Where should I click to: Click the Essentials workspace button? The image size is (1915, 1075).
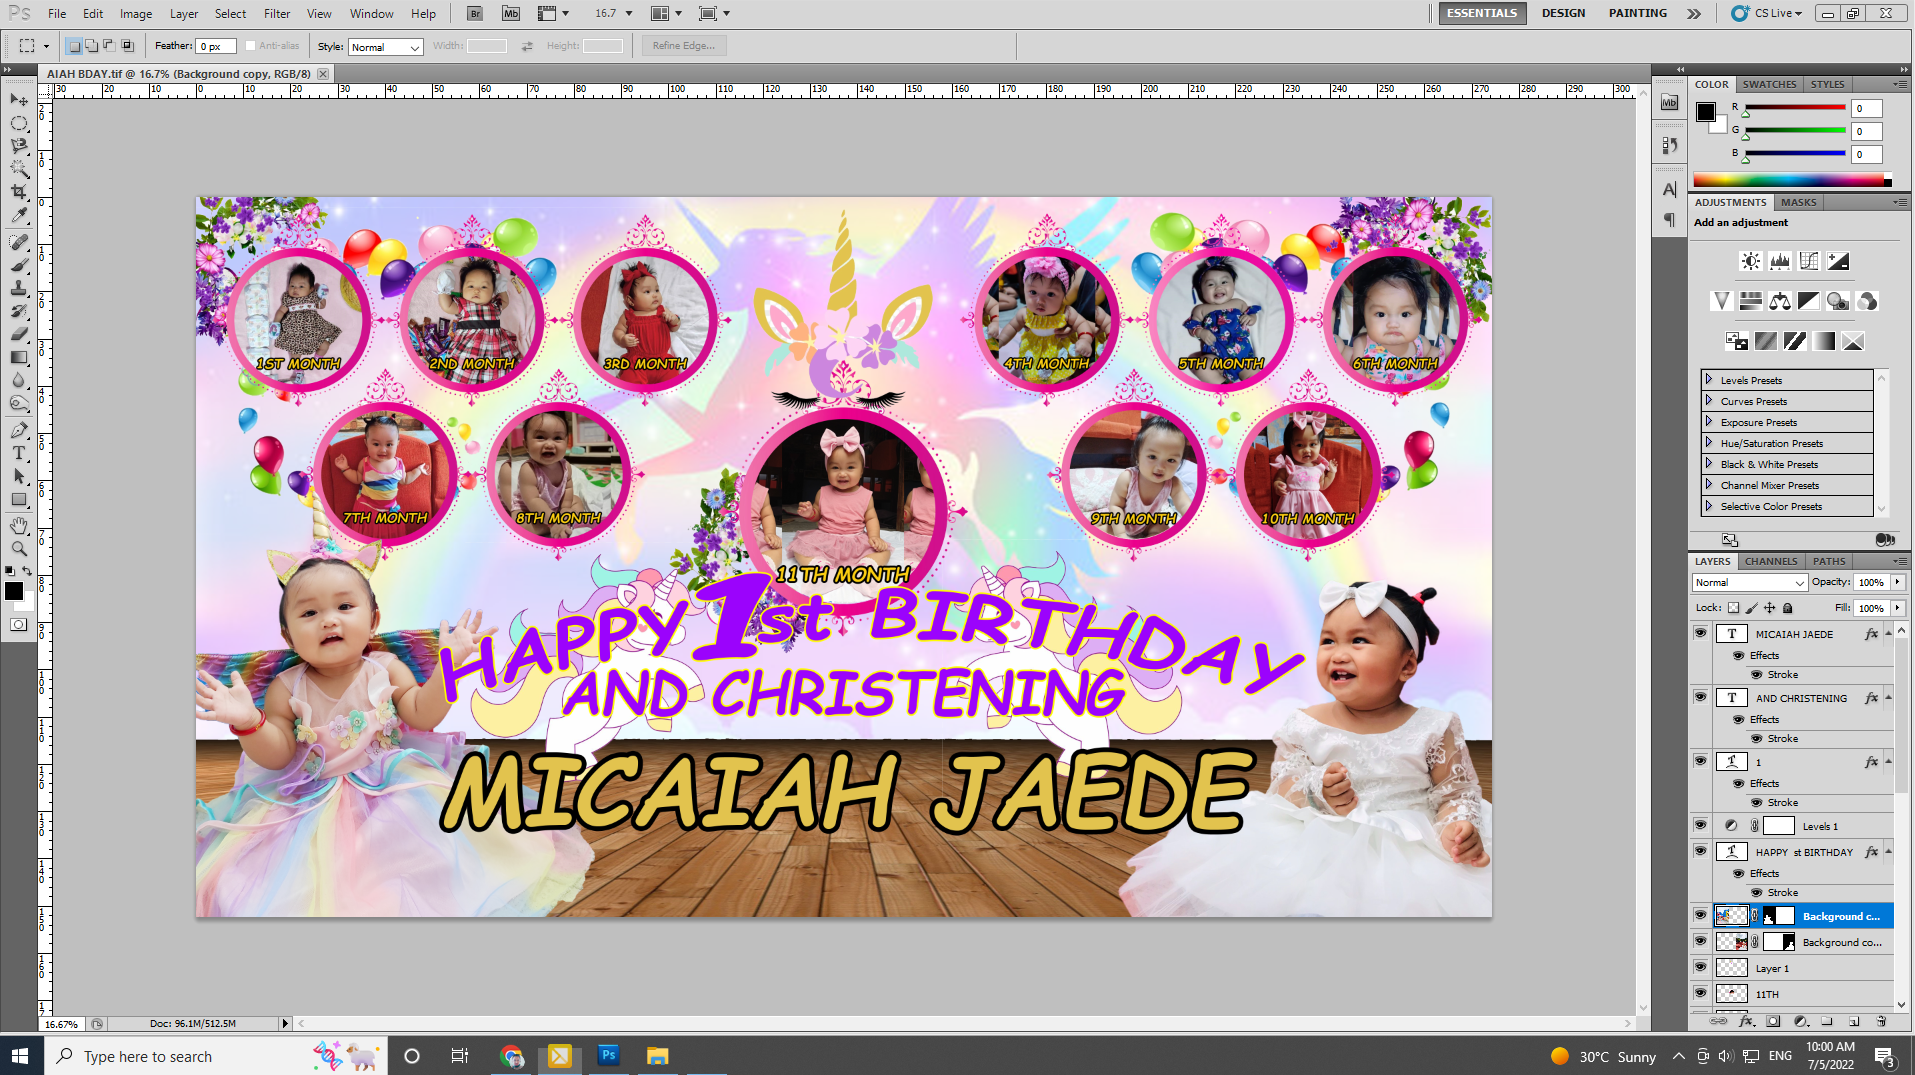(1482, 13)
